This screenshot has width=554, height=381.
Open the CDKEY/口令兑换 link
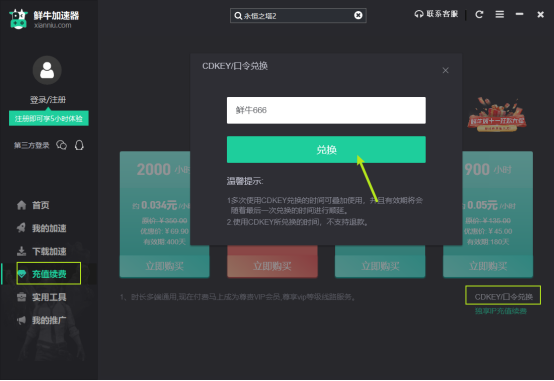pos(503,296)
